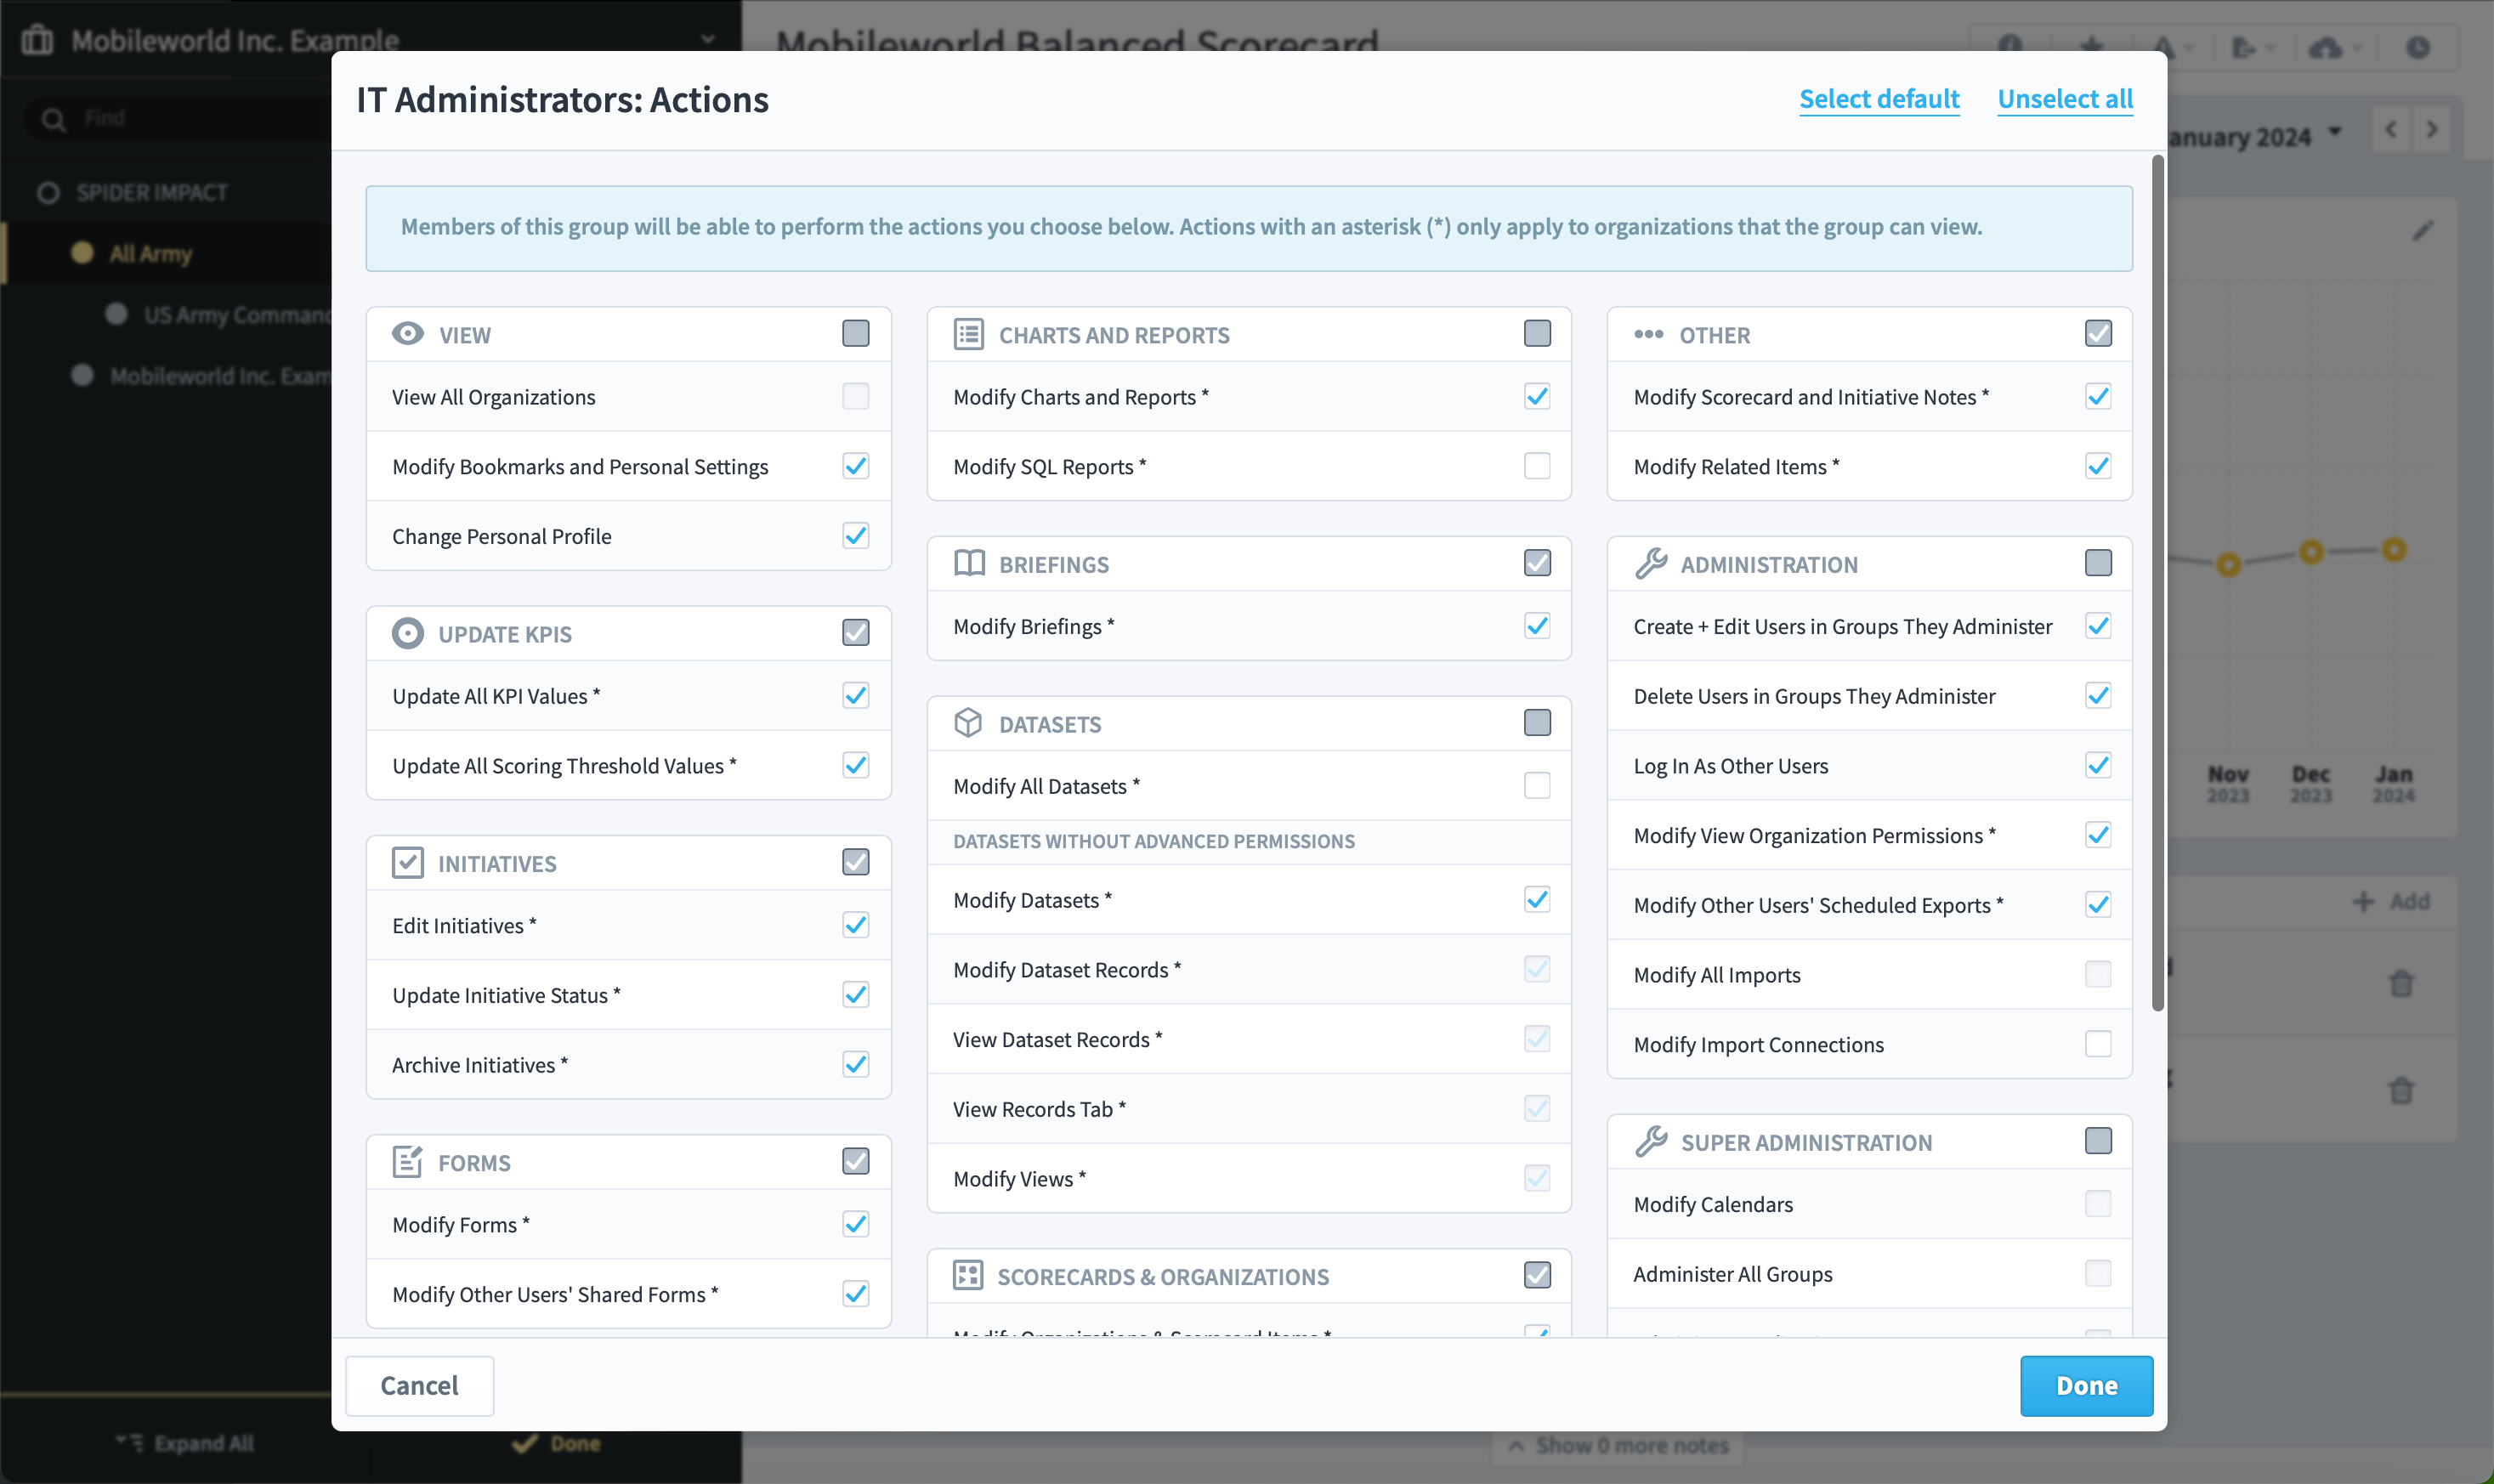Click the second trash icon in background panel

click(2401, 1089)
